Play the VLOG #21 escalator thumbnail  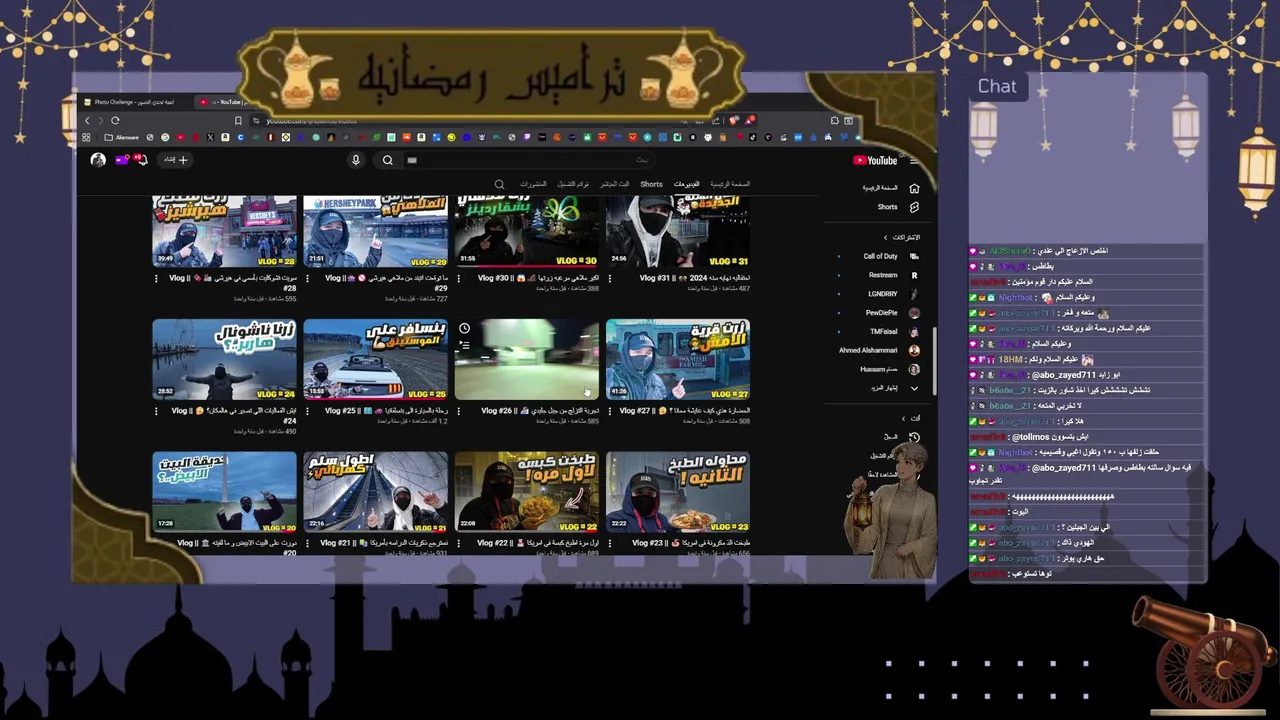pos(376,492)
